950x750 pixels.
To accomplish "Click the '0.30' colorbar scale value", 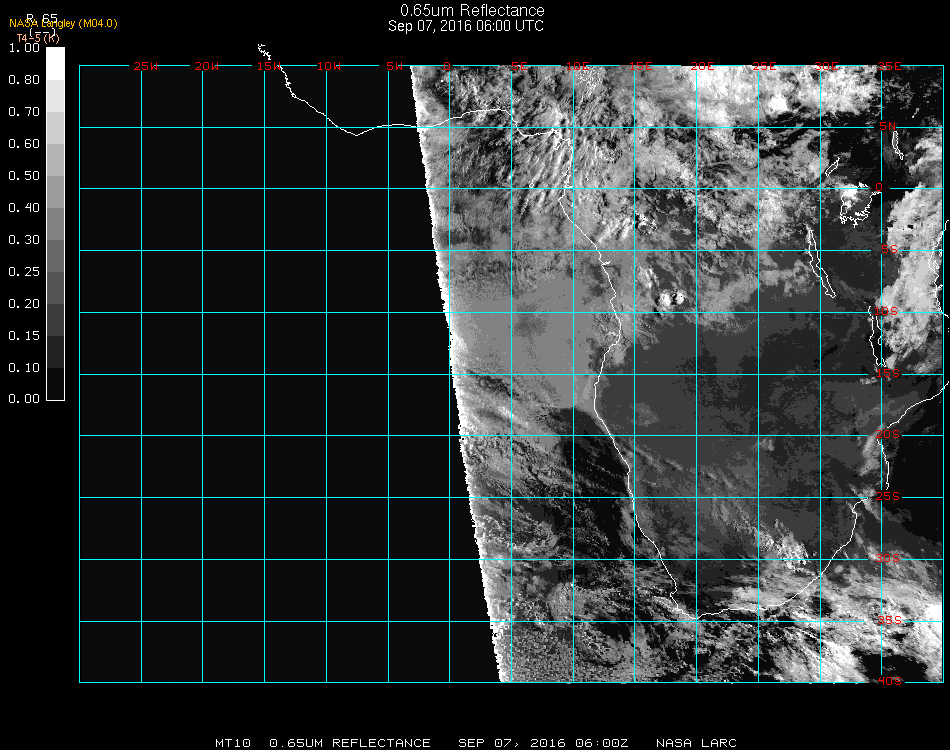I will pyautogui.click(x=24, y=240).
